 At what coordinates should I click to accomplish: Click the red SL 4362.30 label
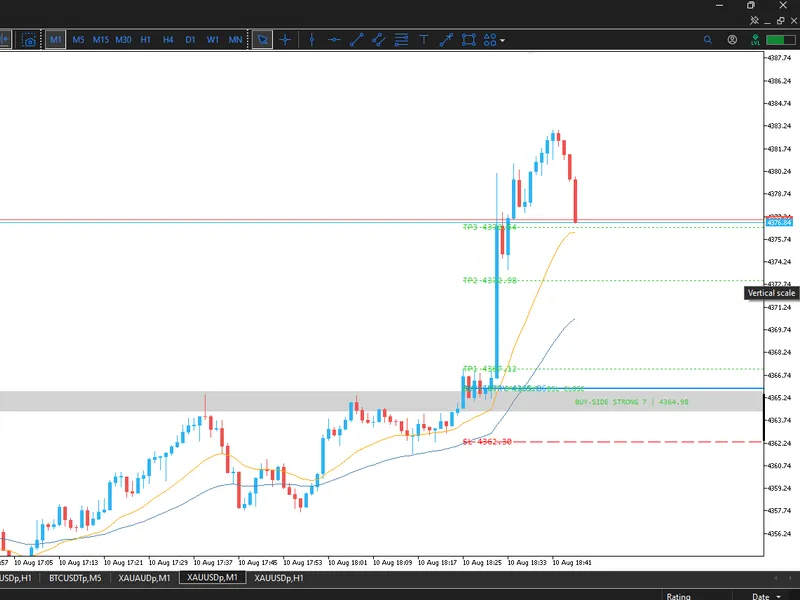(487, 441)
